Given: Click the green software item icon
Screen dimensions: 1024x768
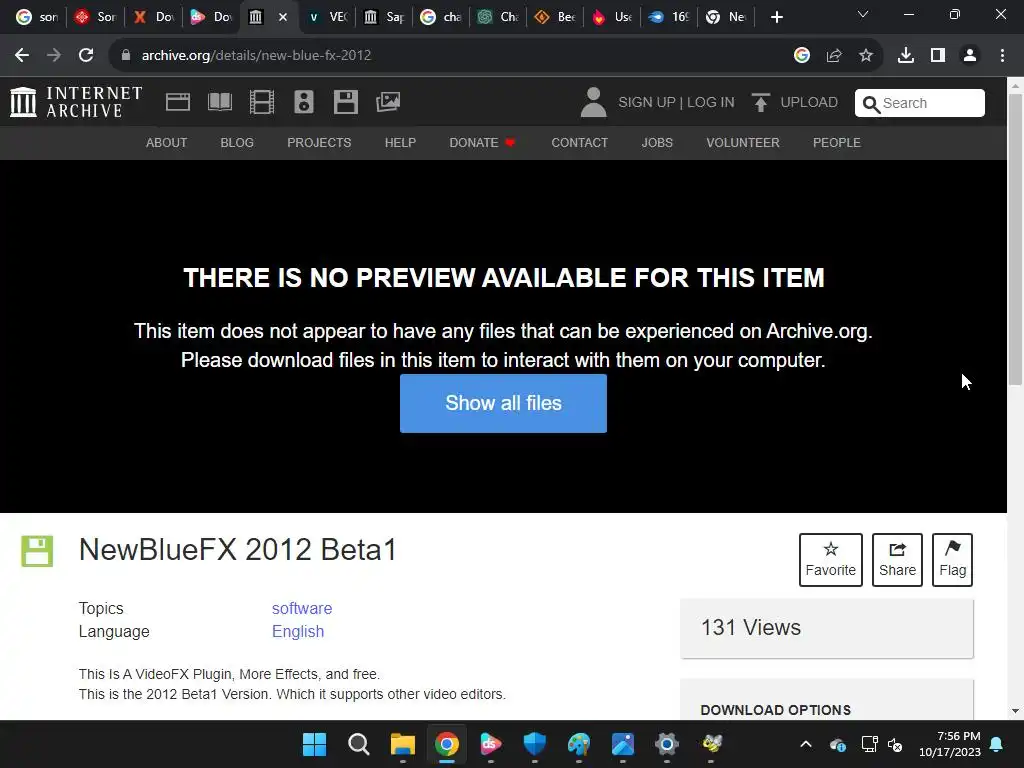Looking at the screenshot, I should click(37, 551).
